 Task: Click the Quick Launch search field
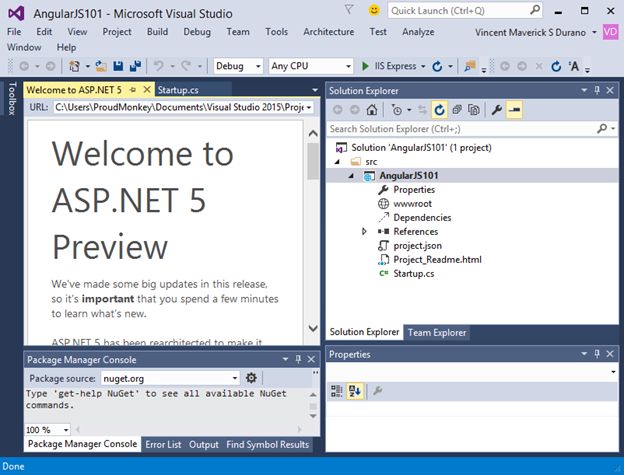[465, 10]
